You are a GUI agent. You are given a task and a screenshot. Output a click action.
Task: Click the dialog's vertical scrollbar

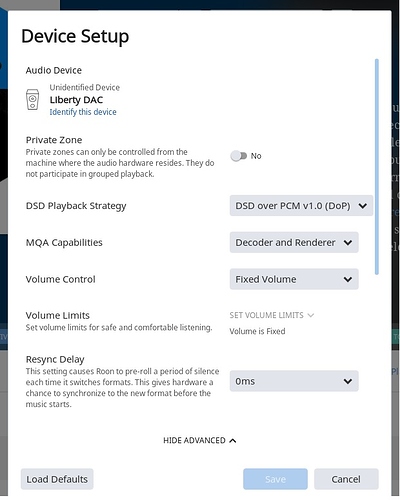(377, 167)
